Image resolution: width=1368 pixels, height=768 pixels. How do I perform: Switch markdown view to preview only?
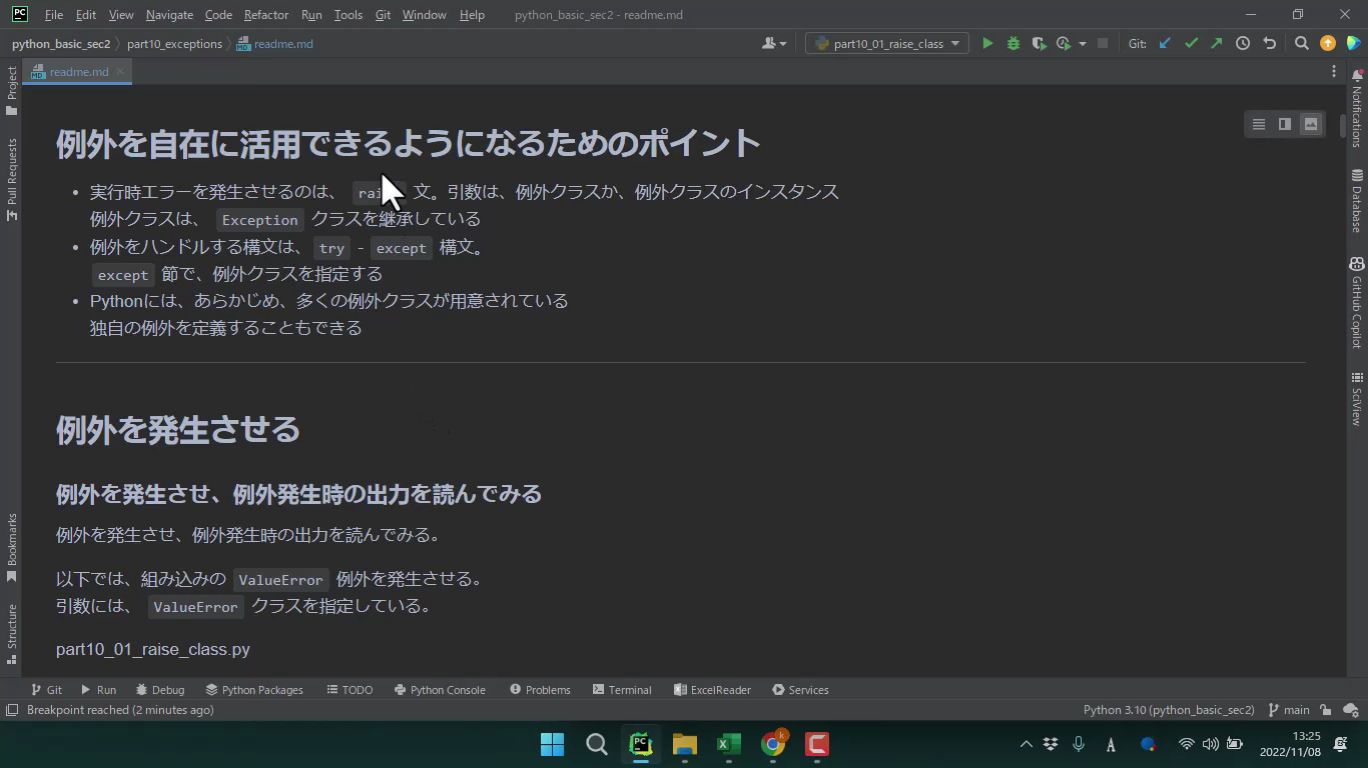1311,124
